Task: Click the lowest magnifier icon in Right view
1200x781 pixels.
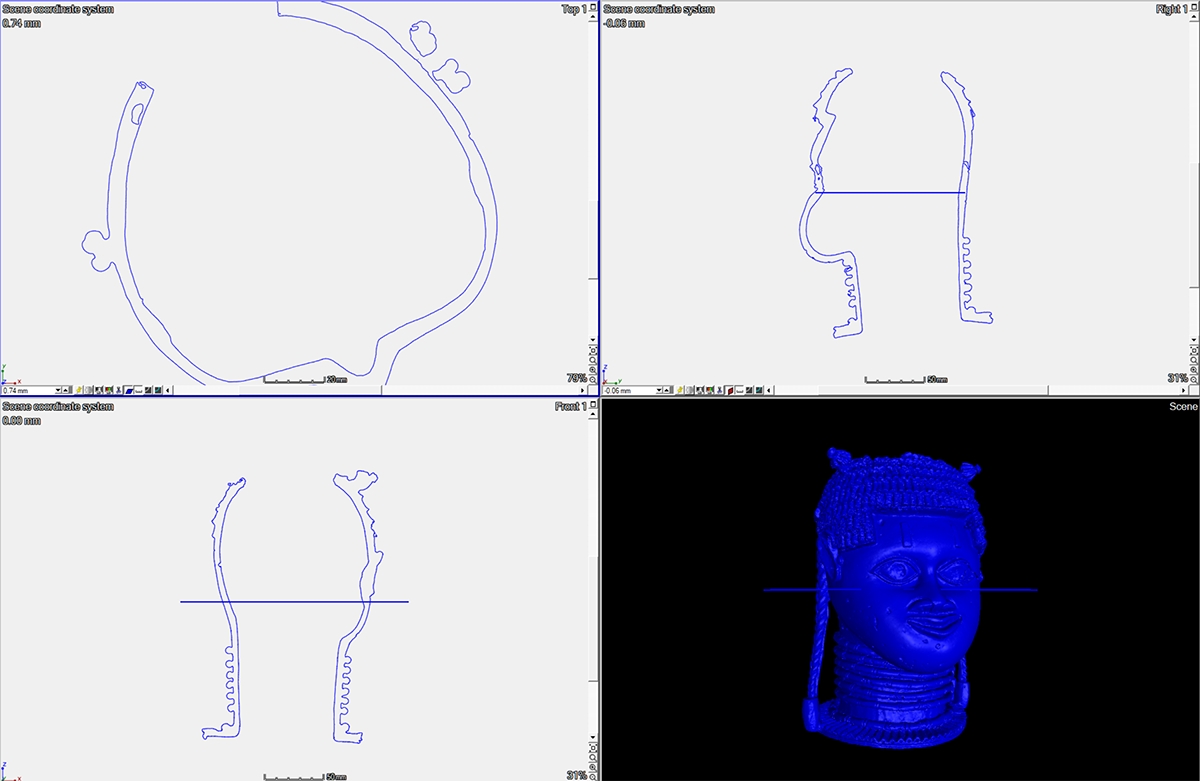Action: pyautogui.click(x=1193, y=379)
